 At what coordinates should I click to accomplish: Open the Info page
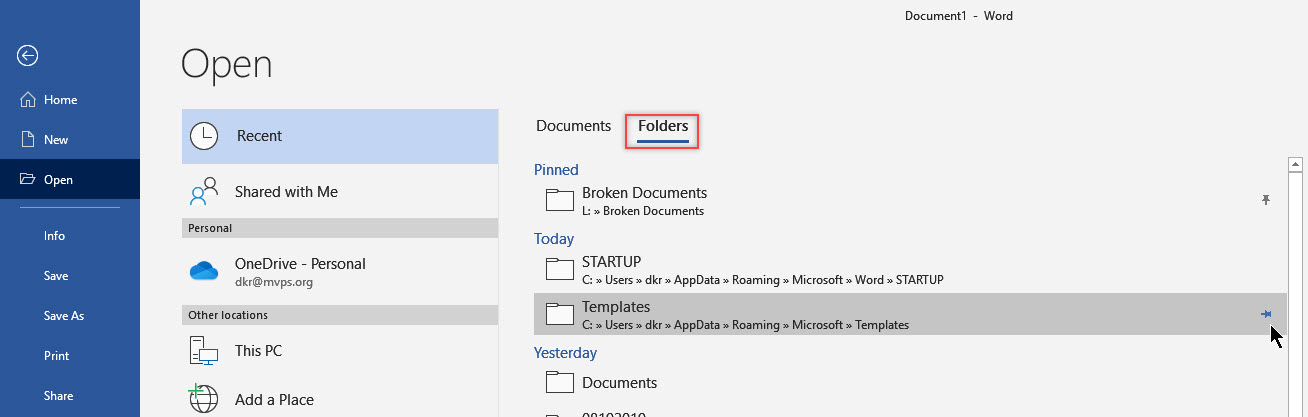click(x=70, y=236)
